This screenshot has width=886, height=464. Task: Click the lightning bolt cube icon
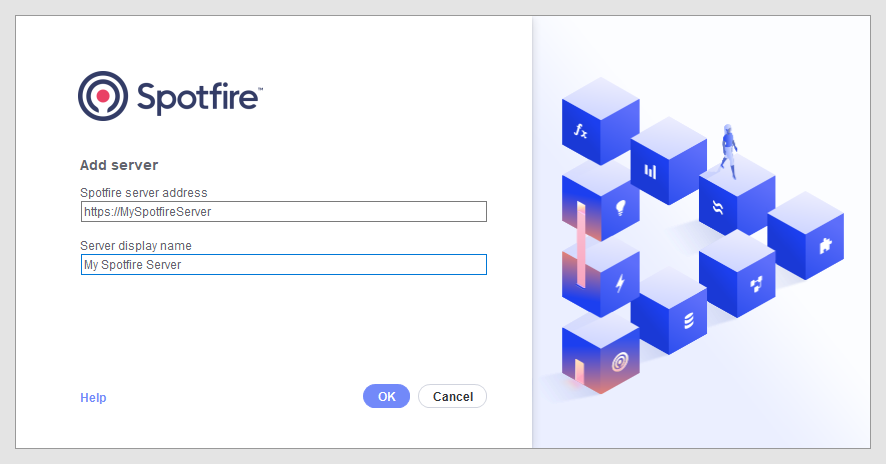tap(620, 284)
